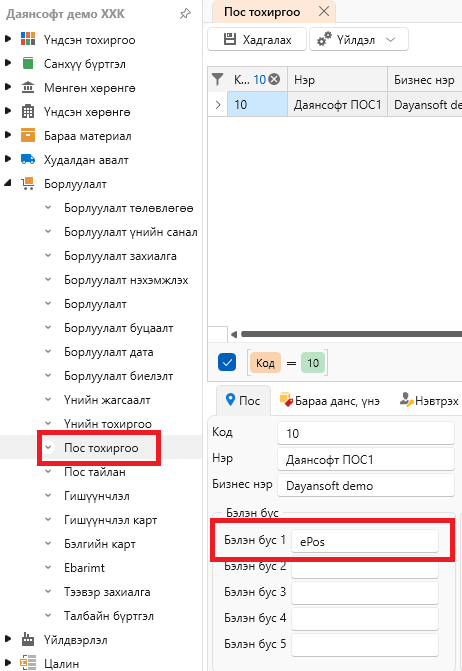This screenshot has width=462, height=671.
Task: Click the floppy disk save icon
Action: pos(230,39)
